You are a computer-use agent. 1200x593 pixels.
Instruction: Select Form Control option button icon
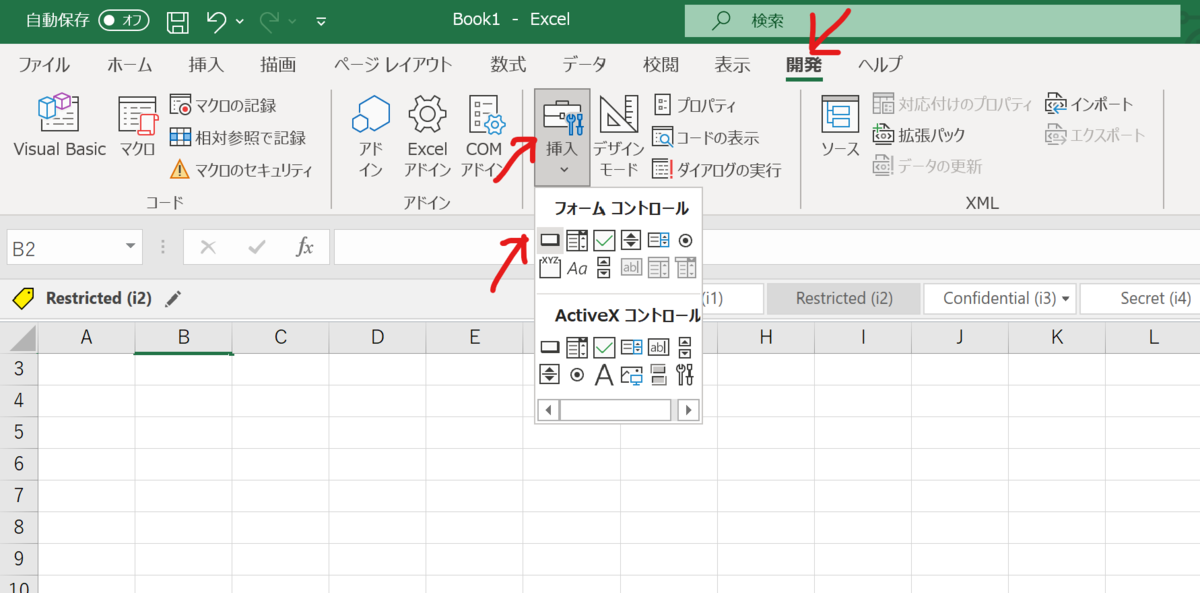685,240
